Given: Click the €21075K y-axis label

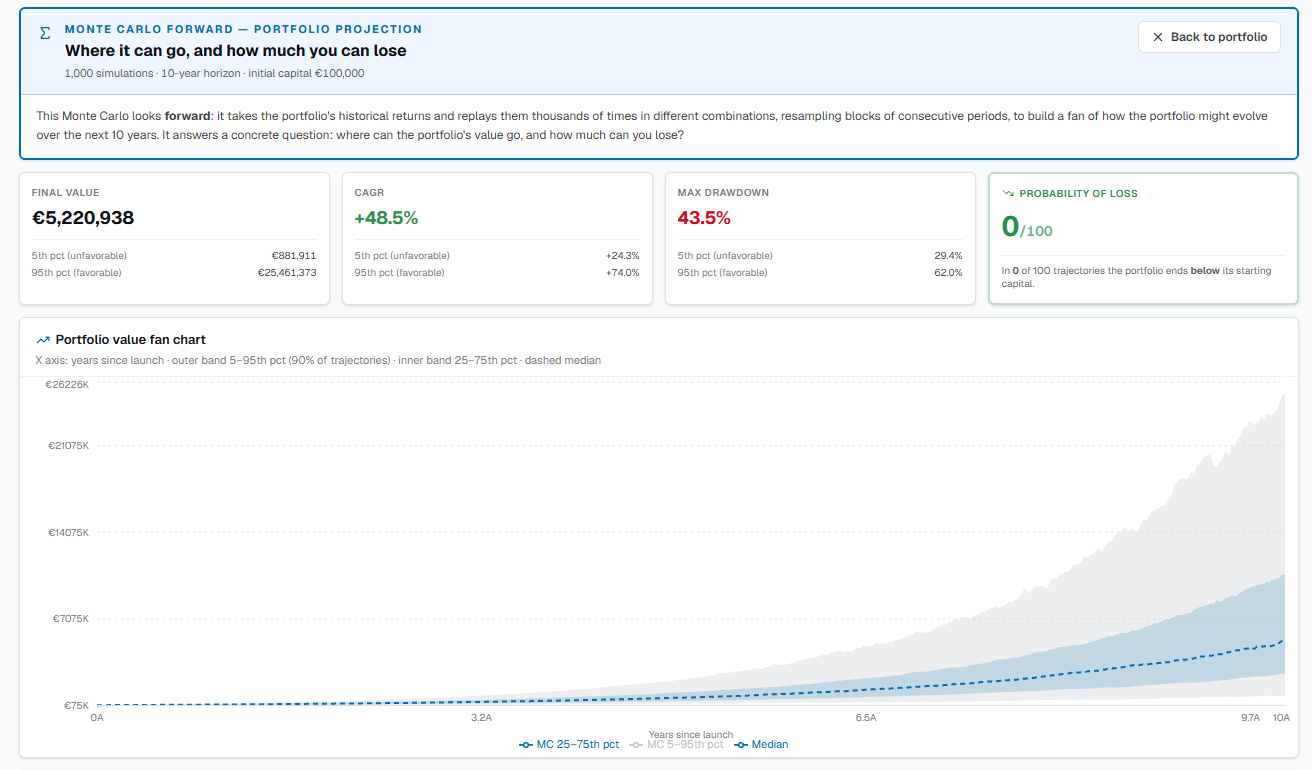Looking at the screenshot, I should pyautogui.click(x=68, y=445).
